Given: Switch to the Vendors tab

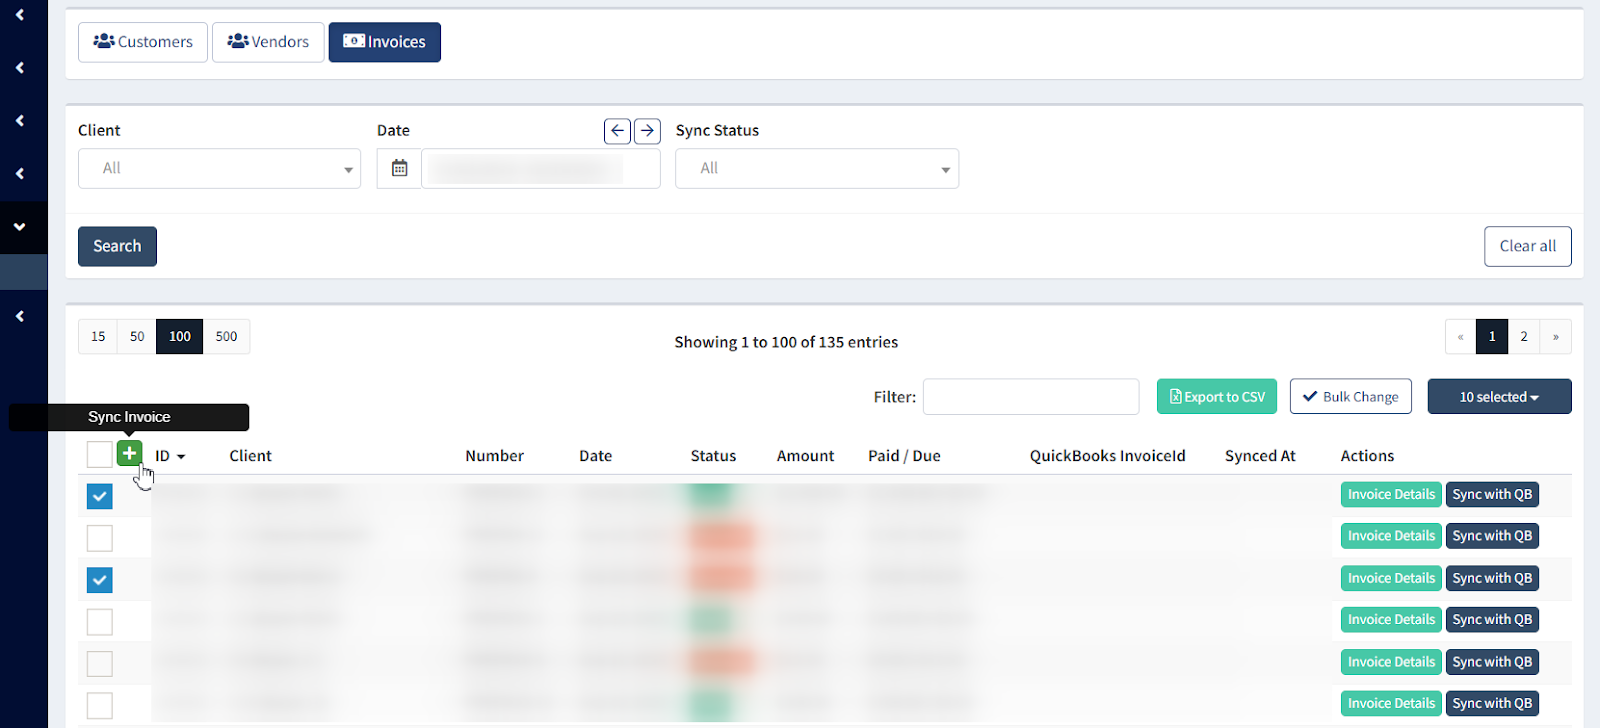Looking at the screenshot, I should tap(268, 42).
